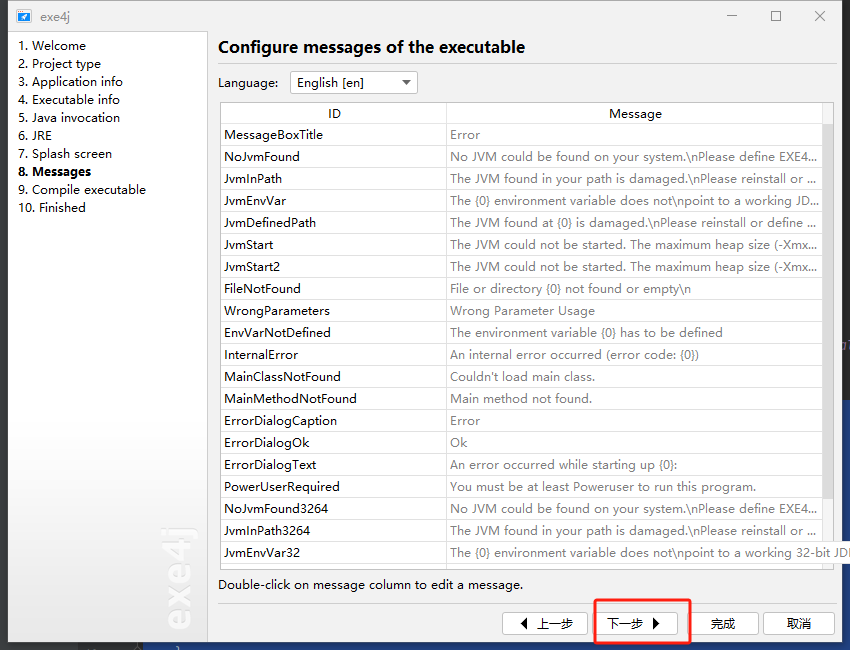Viewport: 850px width, 650px height.
Task: Click the ID column header
Action: (x=333, y=113)
